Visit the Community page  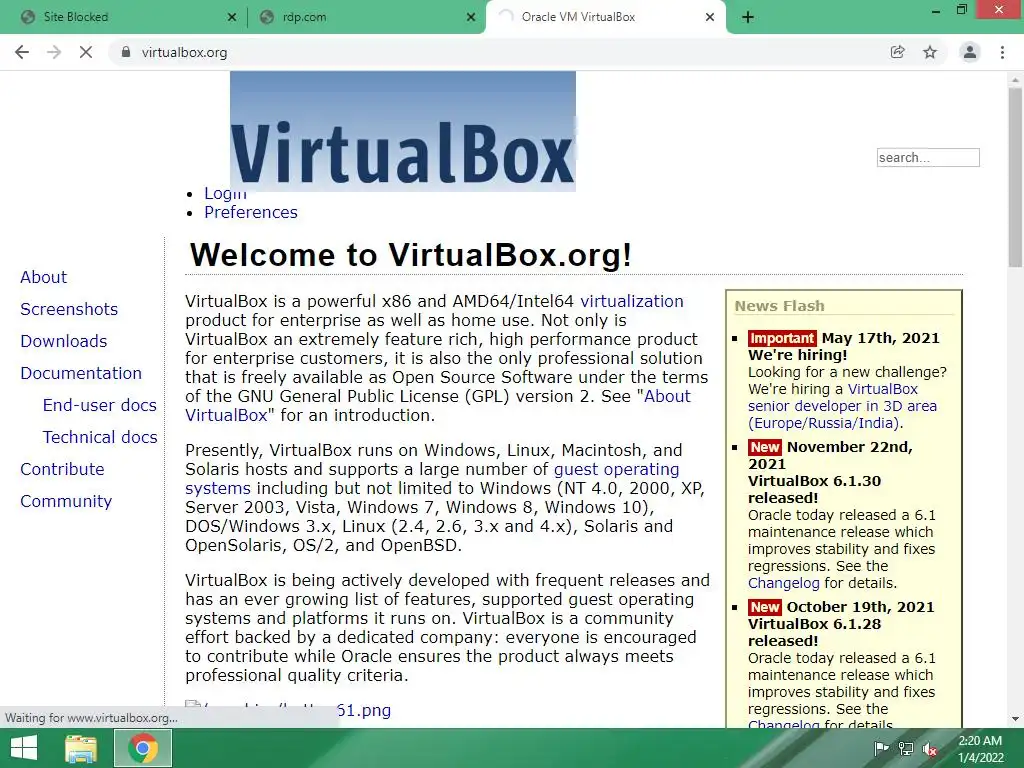pos(66,501)
